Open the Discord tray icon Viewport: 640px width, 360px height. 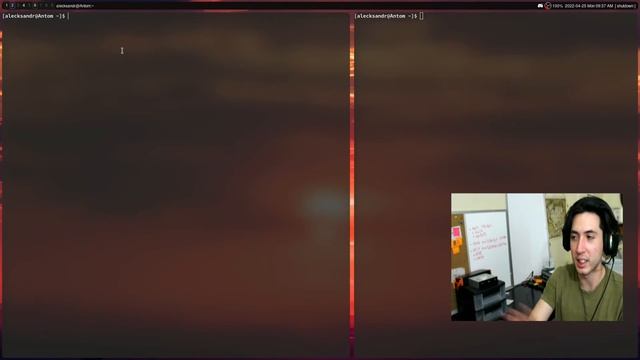click(x=540, y=6)
